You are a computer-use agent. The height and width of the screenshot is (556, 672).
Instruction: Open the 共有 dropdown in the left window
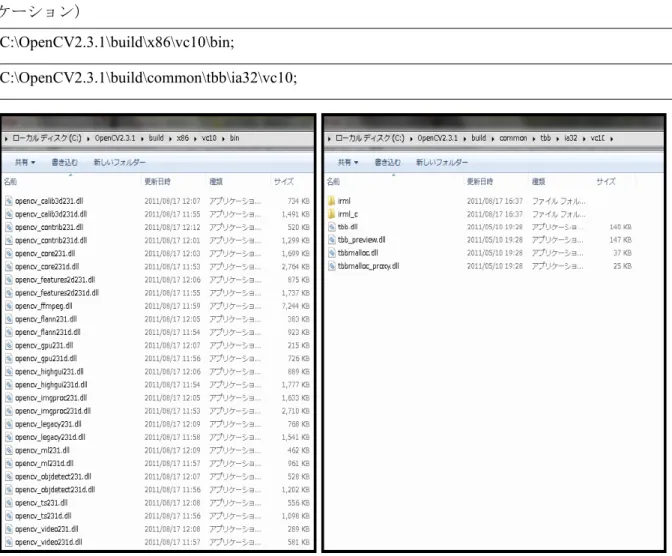pyautogui.click(x=25, y=162)
